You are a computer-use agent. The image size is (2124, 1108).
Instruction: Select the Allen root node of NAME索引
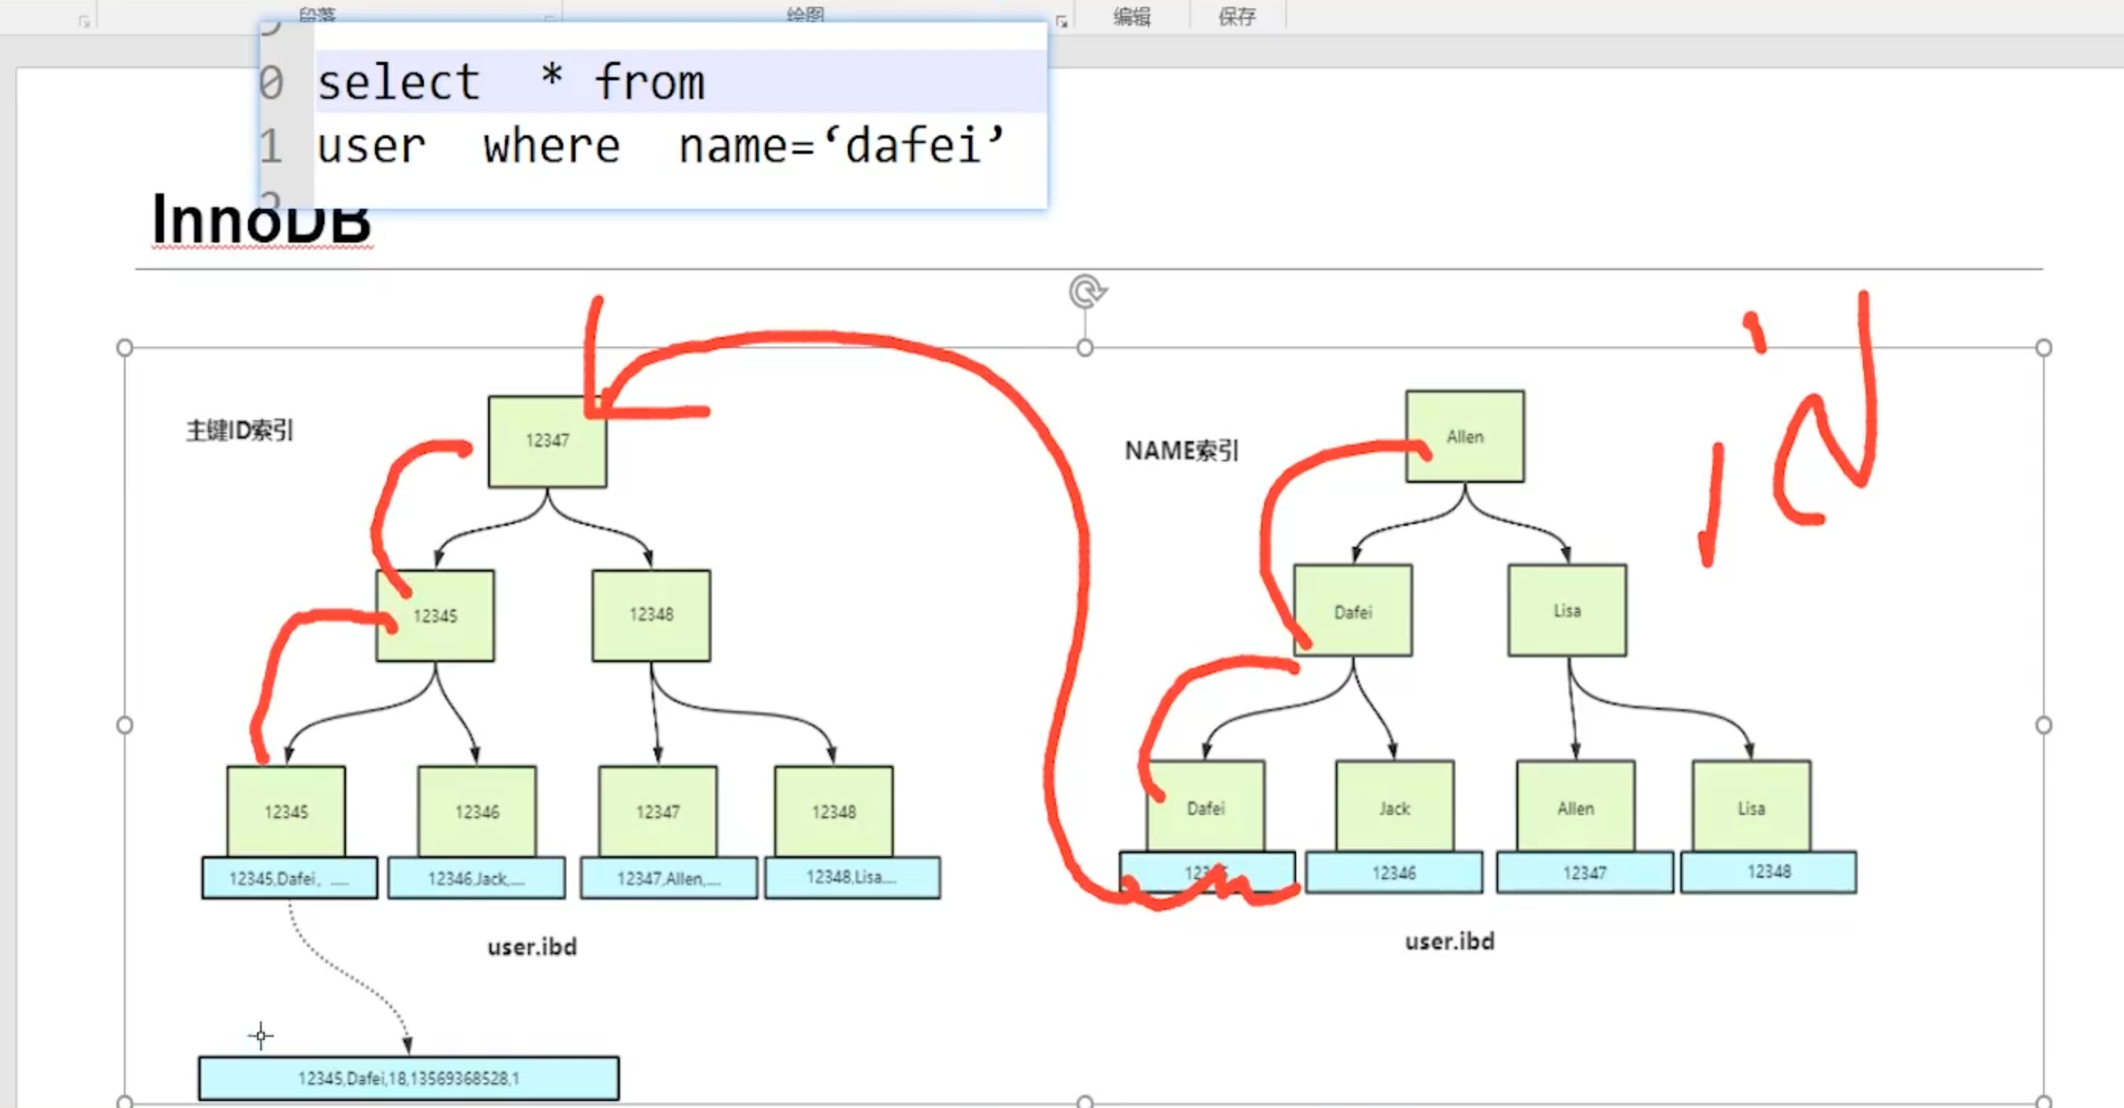tap(1464, 437)
